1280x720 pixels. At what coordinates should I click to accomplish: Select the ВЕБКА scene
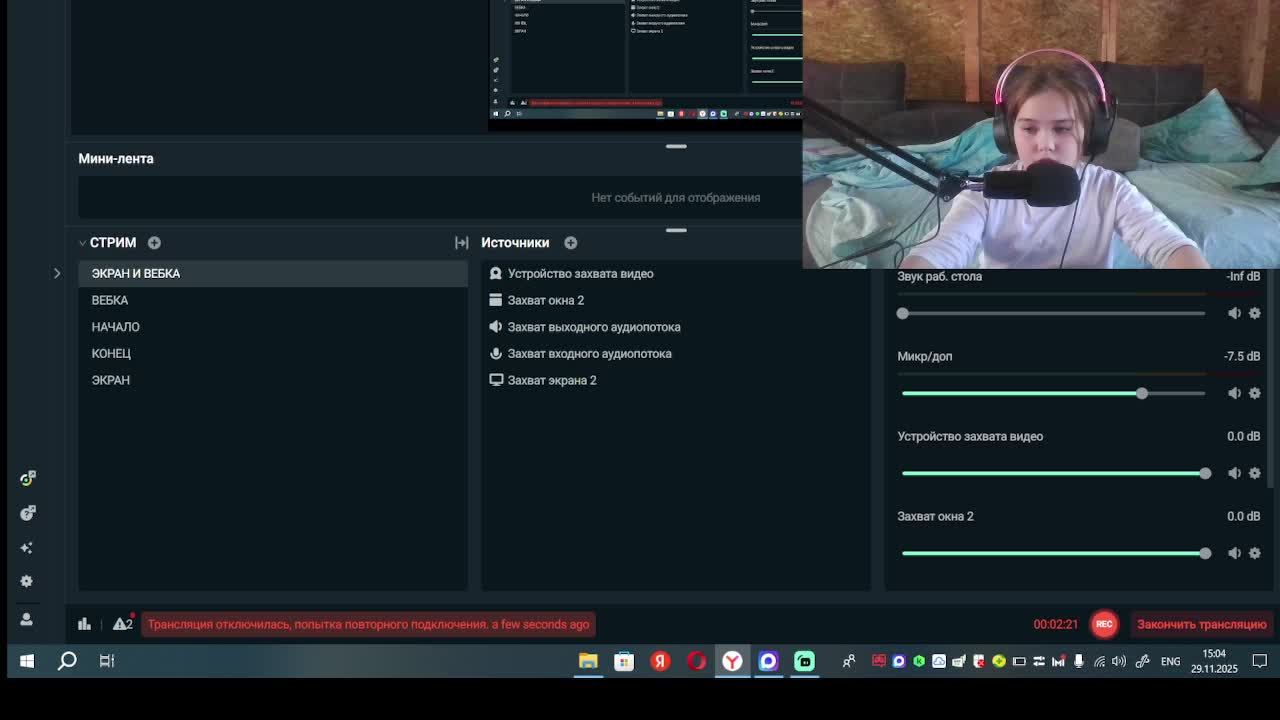pyautogui.click(x=273, y=300)
